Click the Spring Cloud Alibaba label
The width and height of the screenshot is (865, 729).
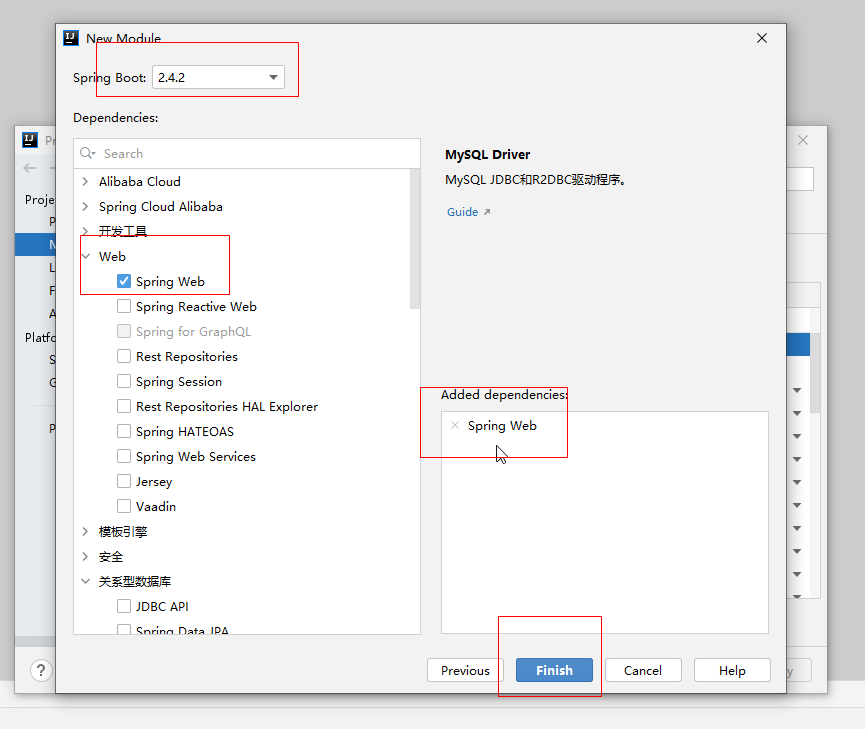tap(161, 206)
